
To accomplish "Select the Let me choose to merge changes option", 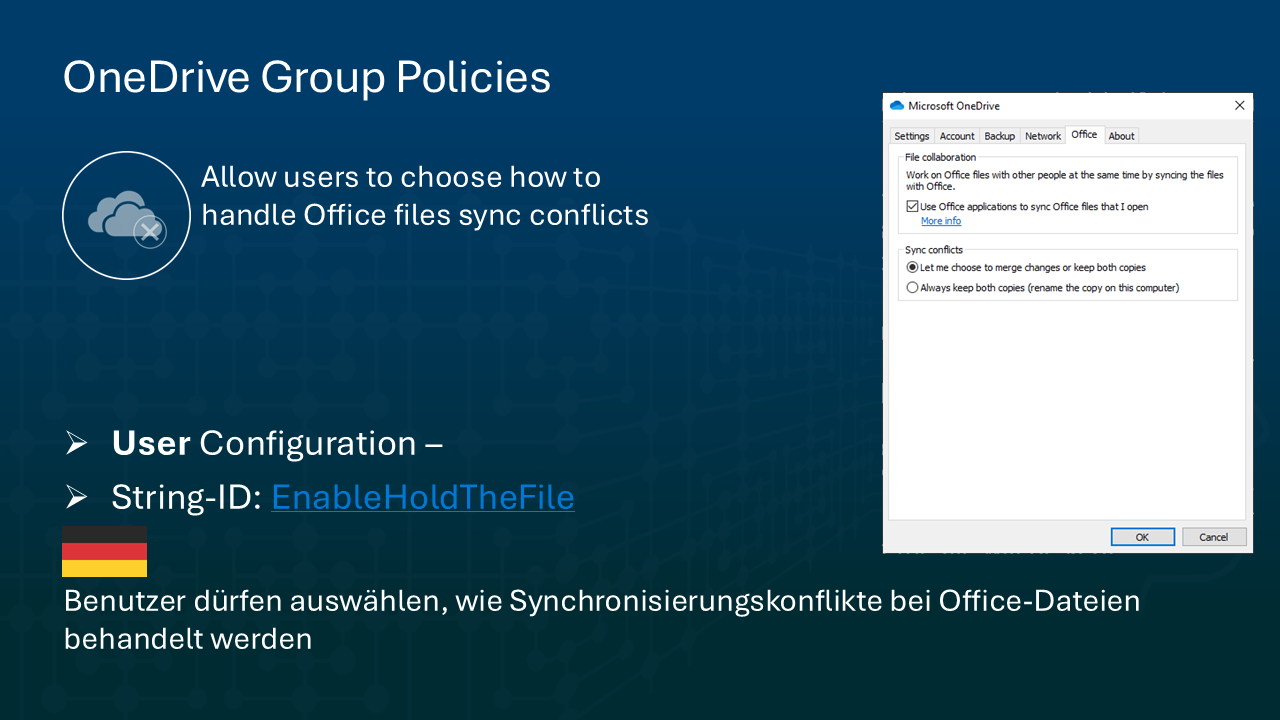I will click(912, 268).
